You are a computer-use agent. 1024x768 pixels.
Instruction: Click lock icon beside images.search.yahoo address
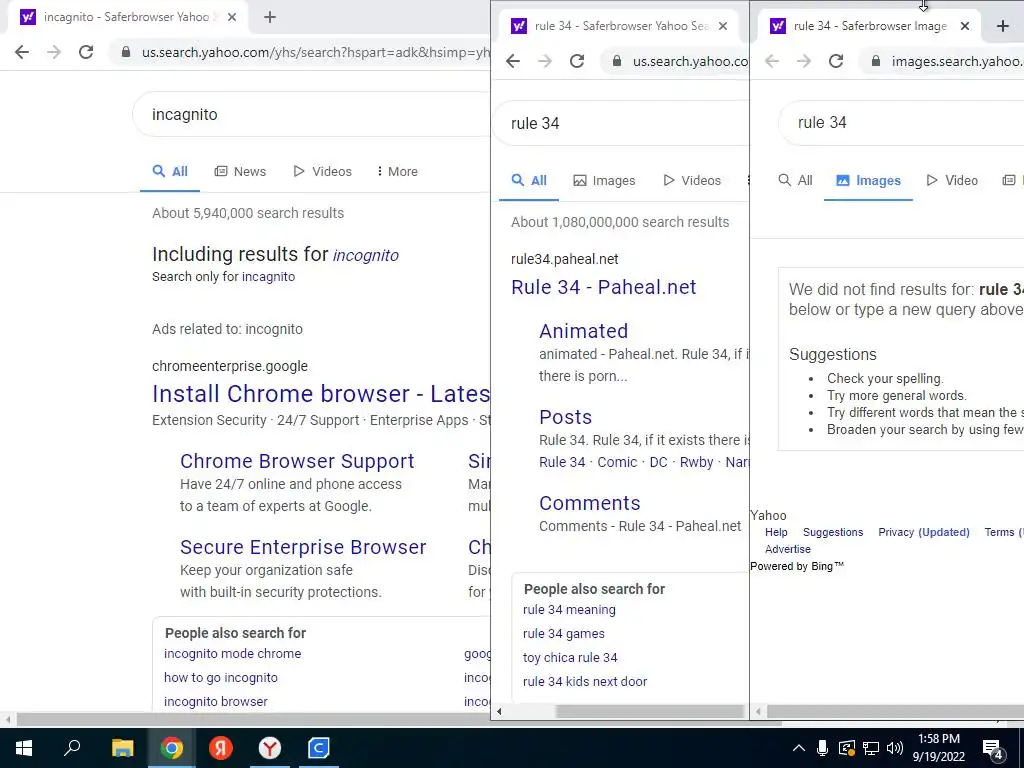(x=876, y=61)
